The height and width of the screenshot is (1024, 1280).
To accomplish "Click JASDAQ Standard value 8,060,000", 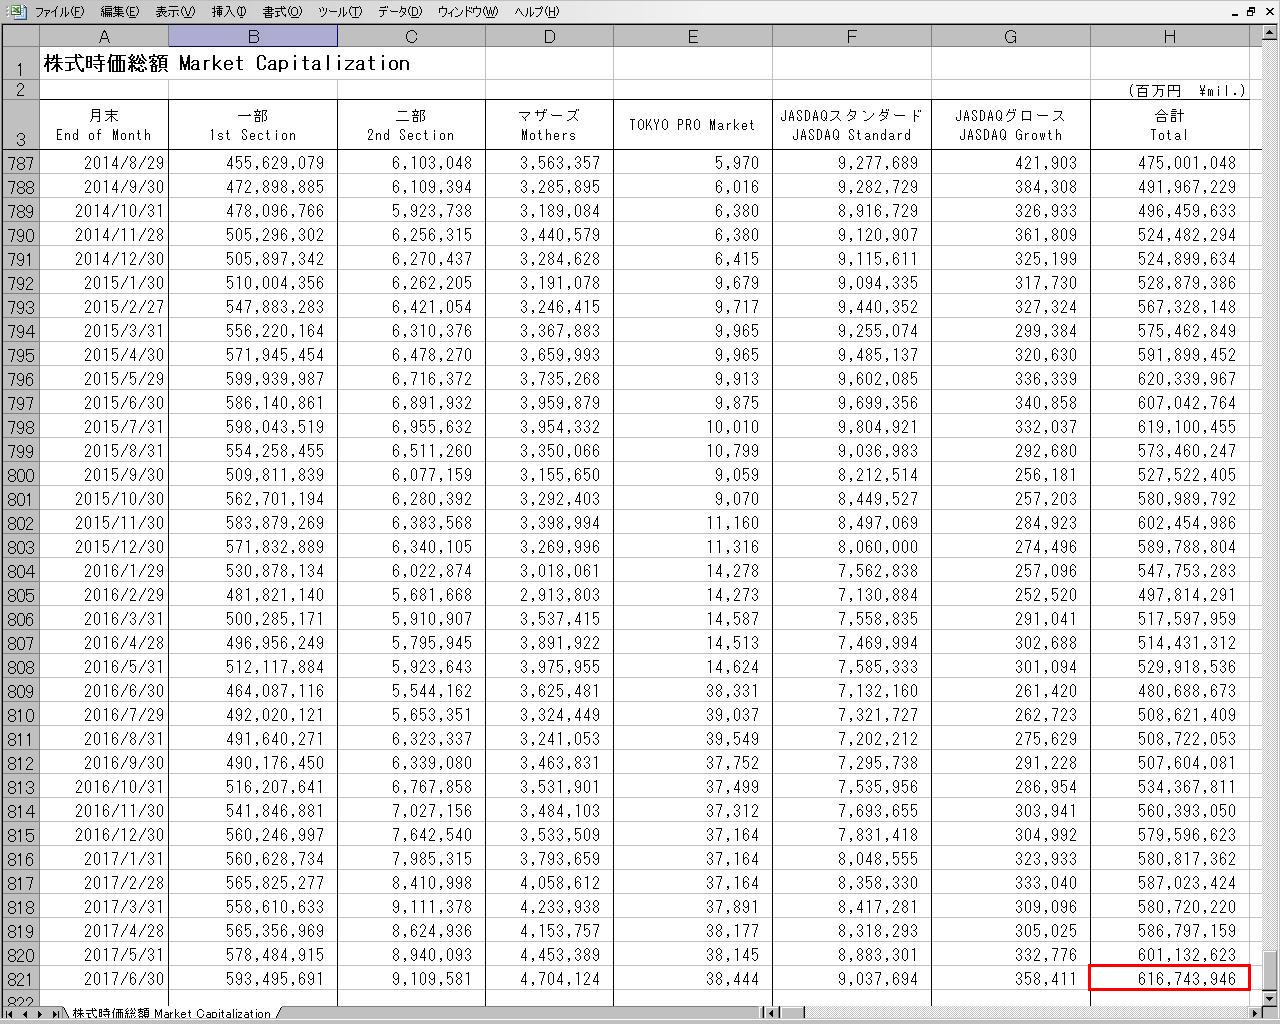I will (x=852, y=547).
